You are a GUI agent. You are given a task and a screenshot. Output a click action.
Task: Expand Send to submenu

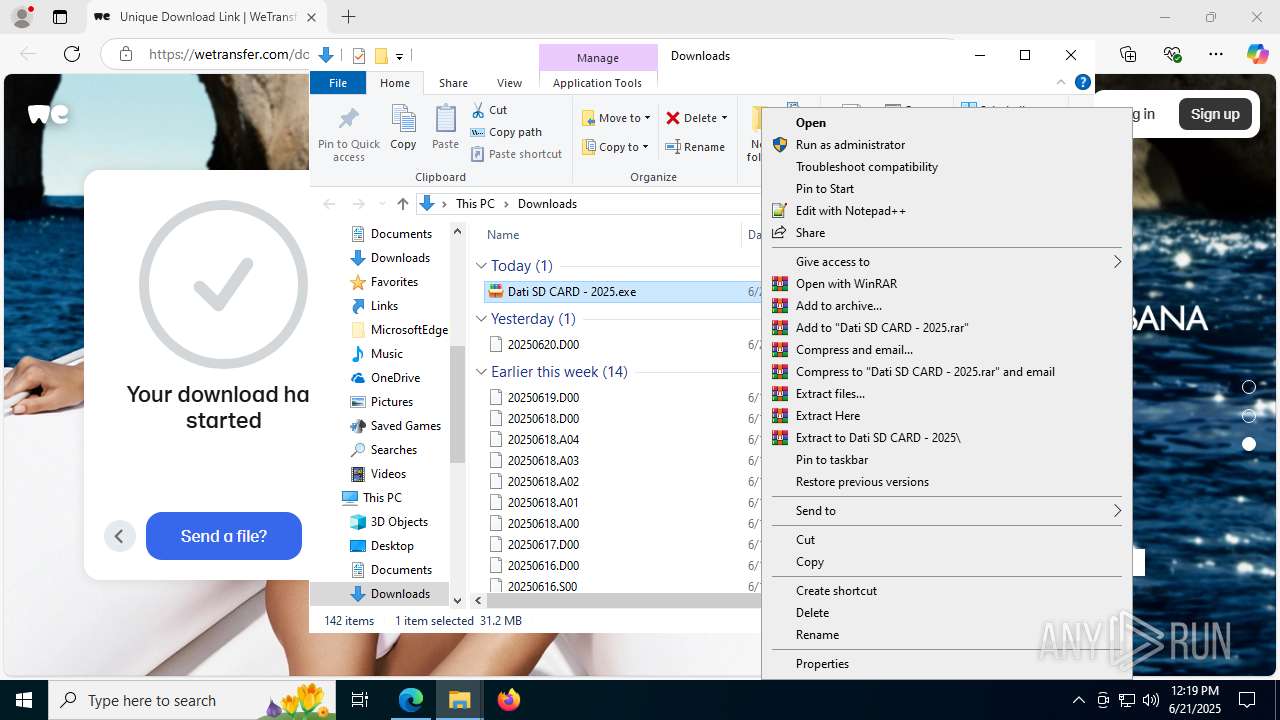[945, 511]
